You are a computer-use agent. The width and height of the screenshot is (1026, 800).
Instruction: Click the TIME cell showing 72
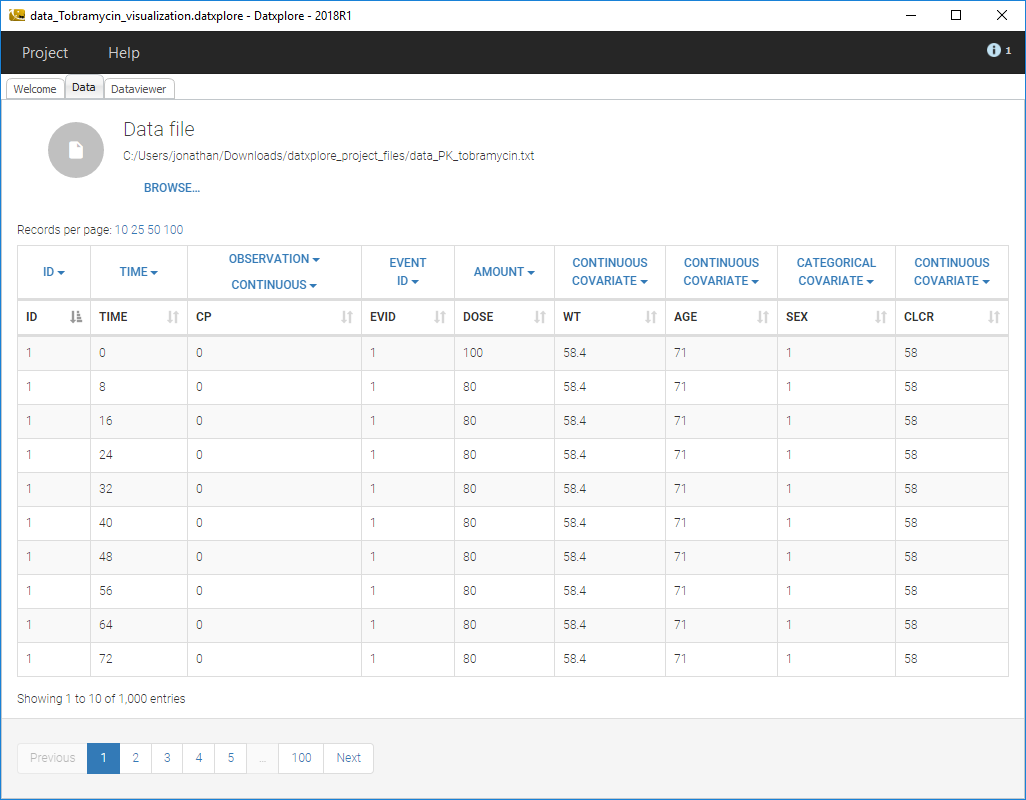(x=139, y=659)
